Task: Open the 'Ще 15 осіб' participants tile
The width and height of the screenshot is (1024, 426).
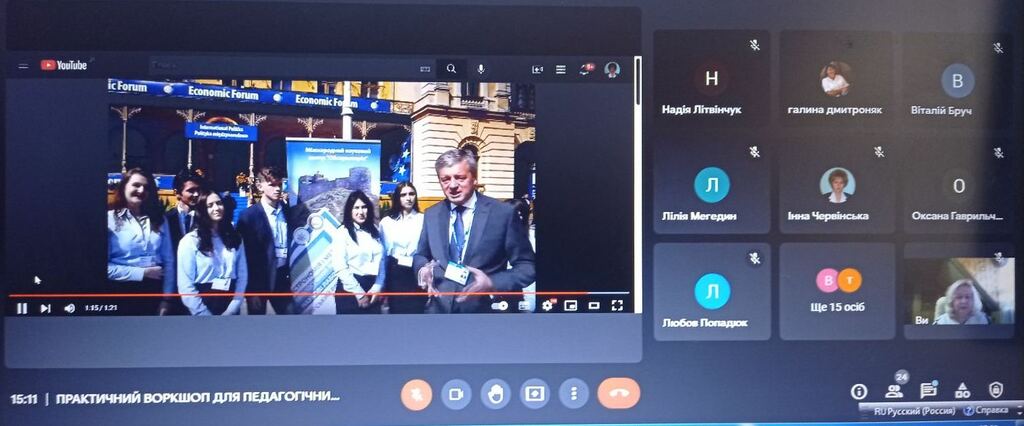Action: (837, 290)
